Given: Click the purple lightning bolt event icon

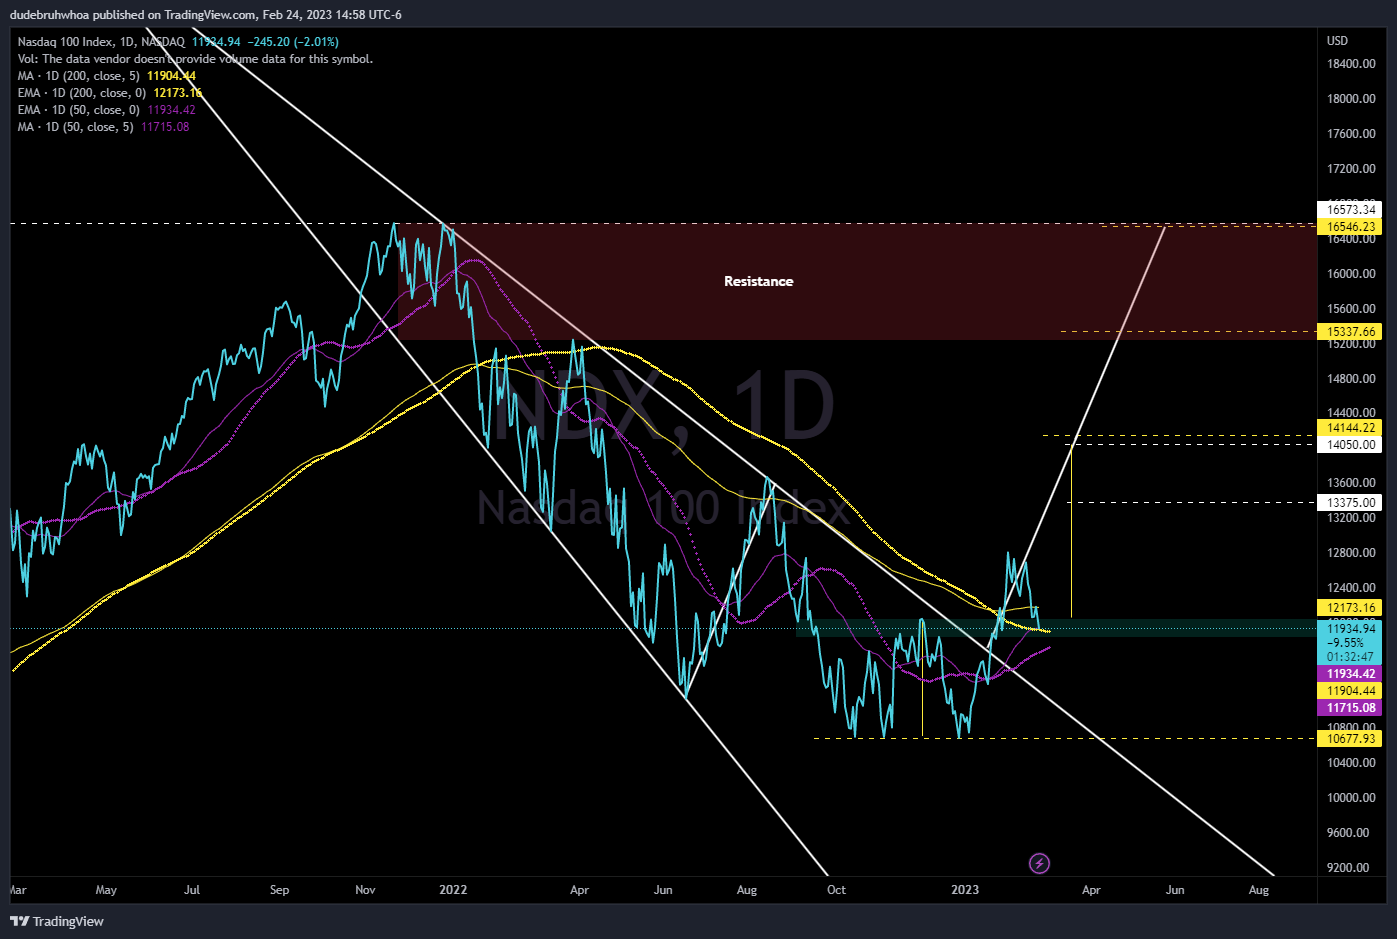Looking at the screenshot, I should [x=1039, y=863].
